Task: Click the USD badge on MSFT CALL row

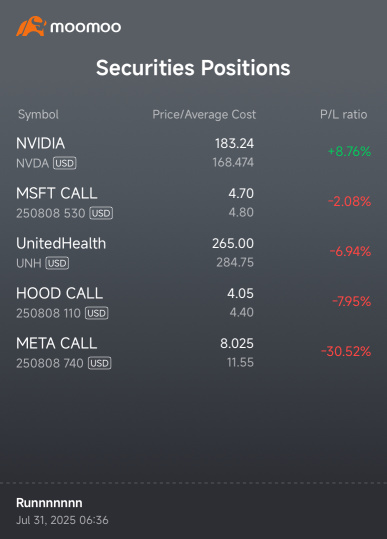Action: pyautogui.click(x=101, y=213)
